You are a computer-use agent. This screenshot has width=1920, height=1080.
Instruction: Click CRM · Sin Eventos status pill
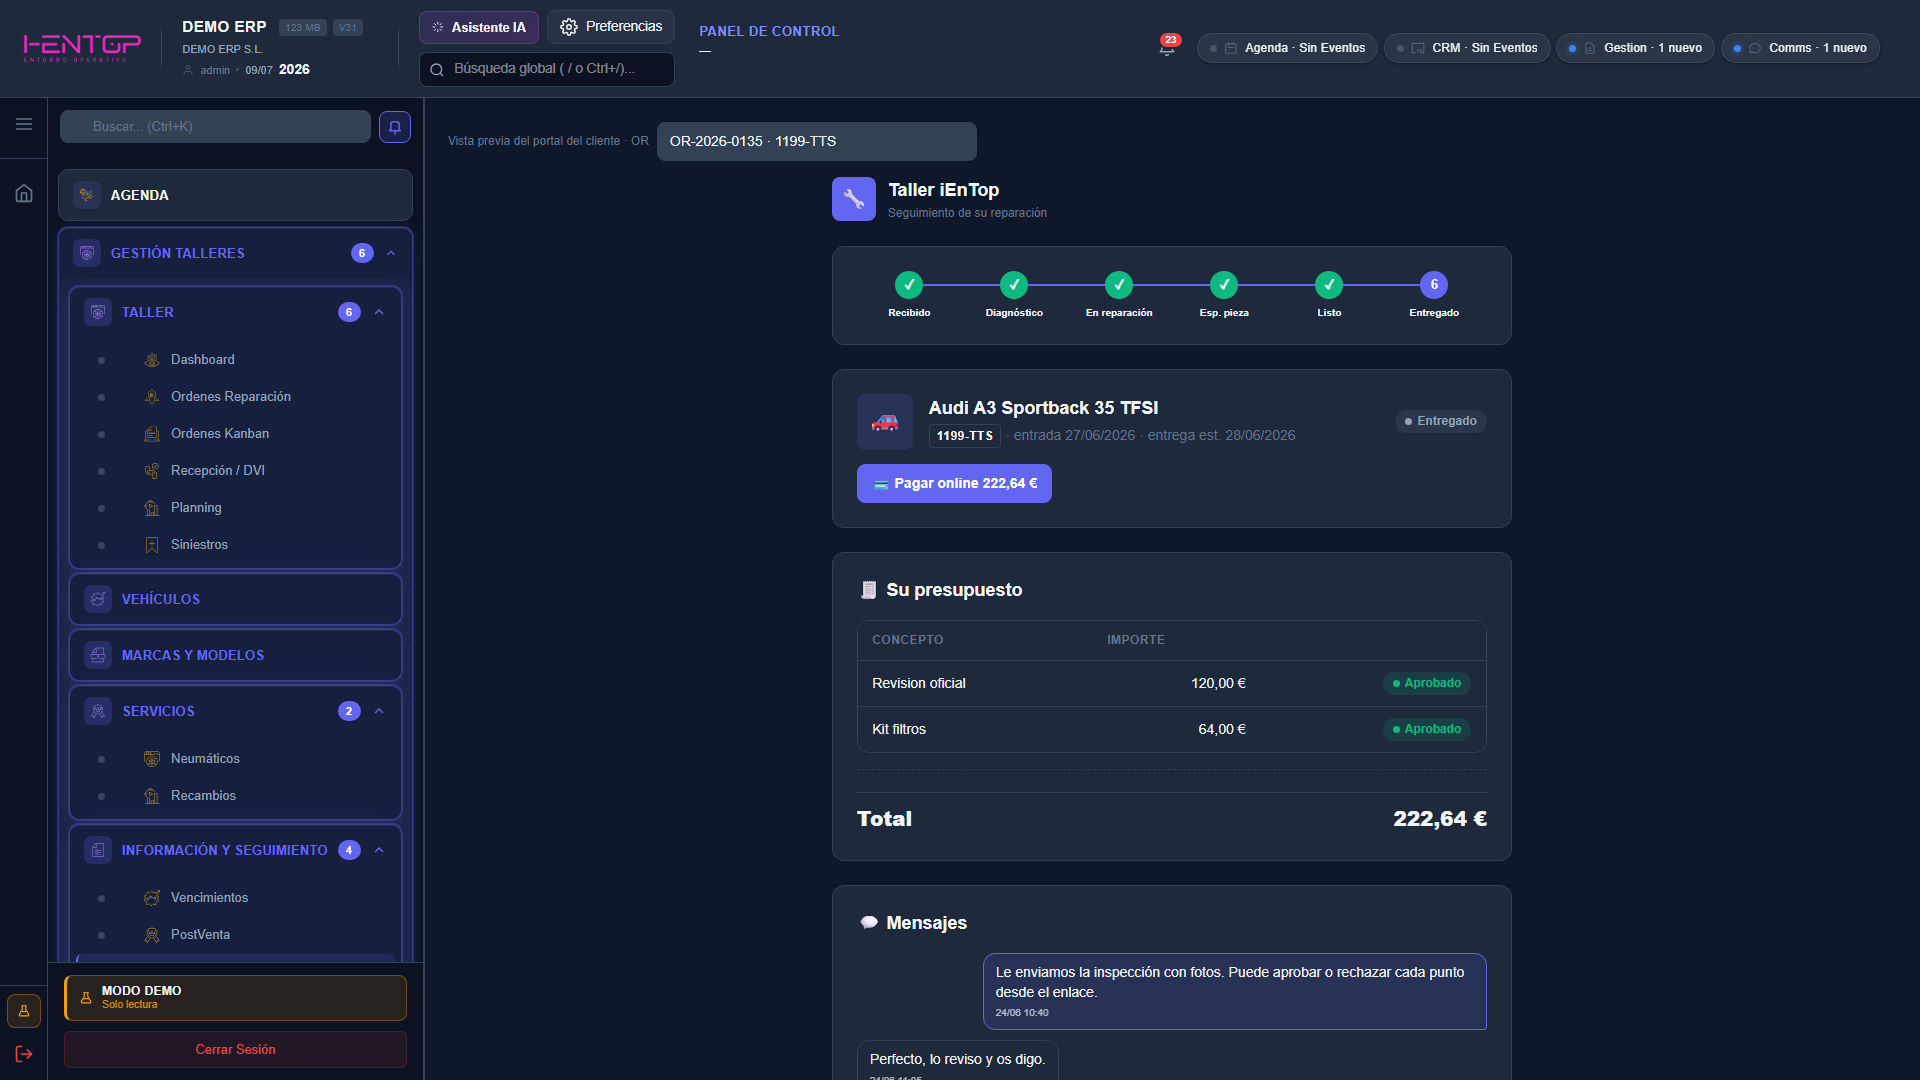1467,48
